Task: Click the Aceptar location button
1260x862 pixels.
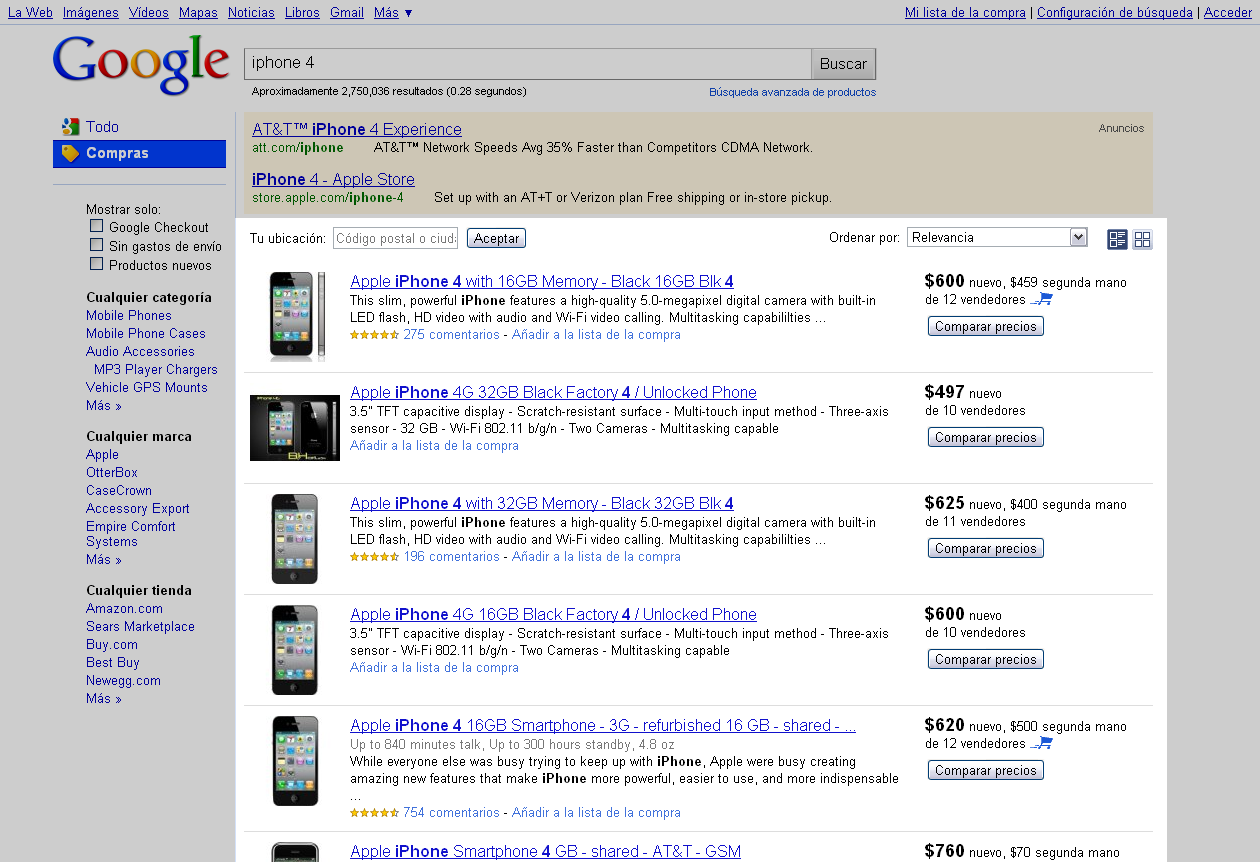Action: (x=496, y=238)
